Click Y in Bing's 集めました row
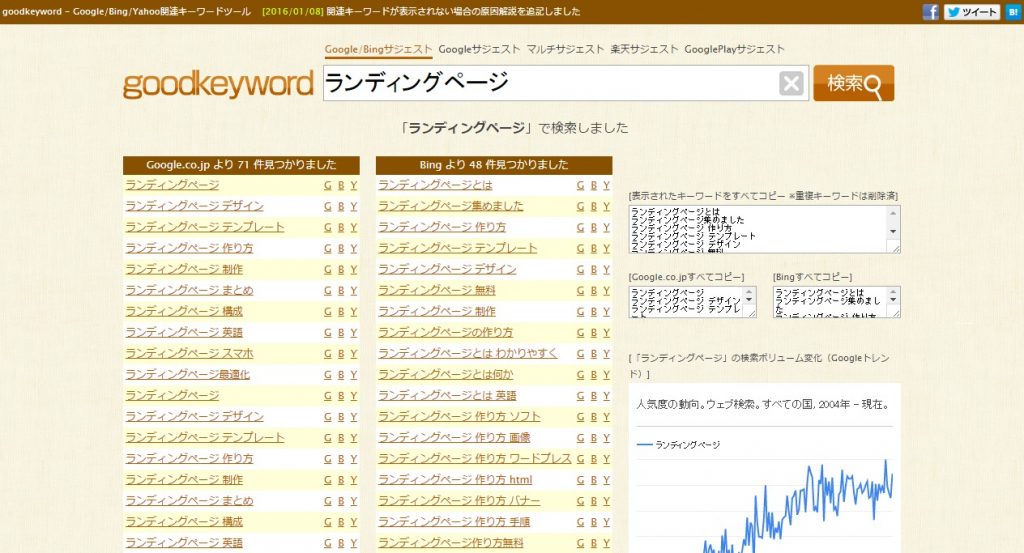1024x553 pixels. click(x=606, y=206)
